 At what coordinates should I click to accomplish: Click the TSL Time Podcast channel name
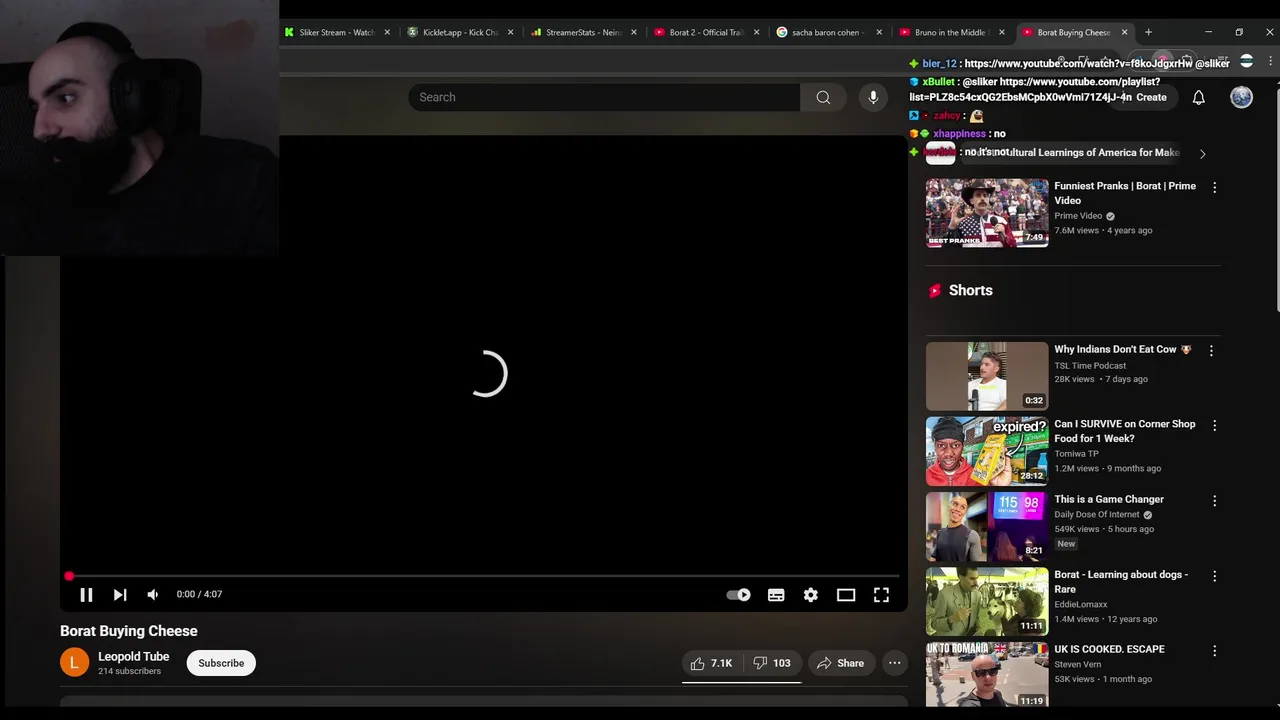click(x=1090, y=366)
